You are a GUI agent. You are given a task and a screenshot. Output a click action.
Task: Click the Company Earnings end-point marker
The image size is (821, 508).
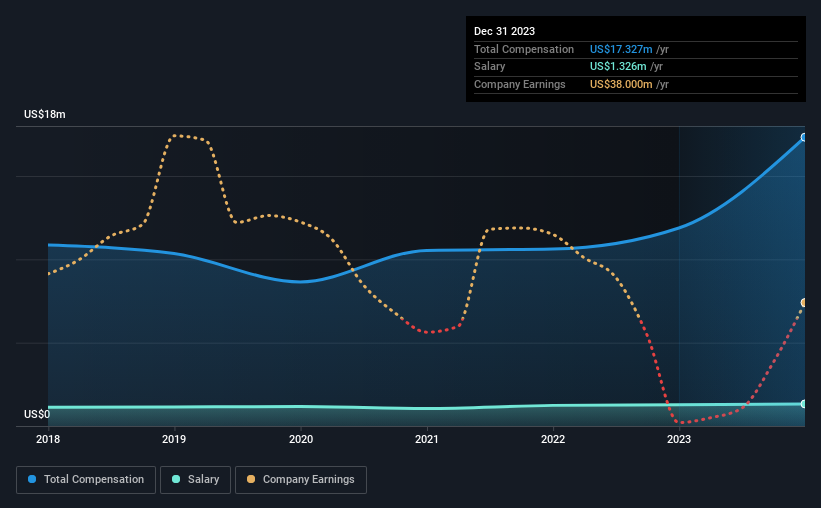click(x=804, y=303)
